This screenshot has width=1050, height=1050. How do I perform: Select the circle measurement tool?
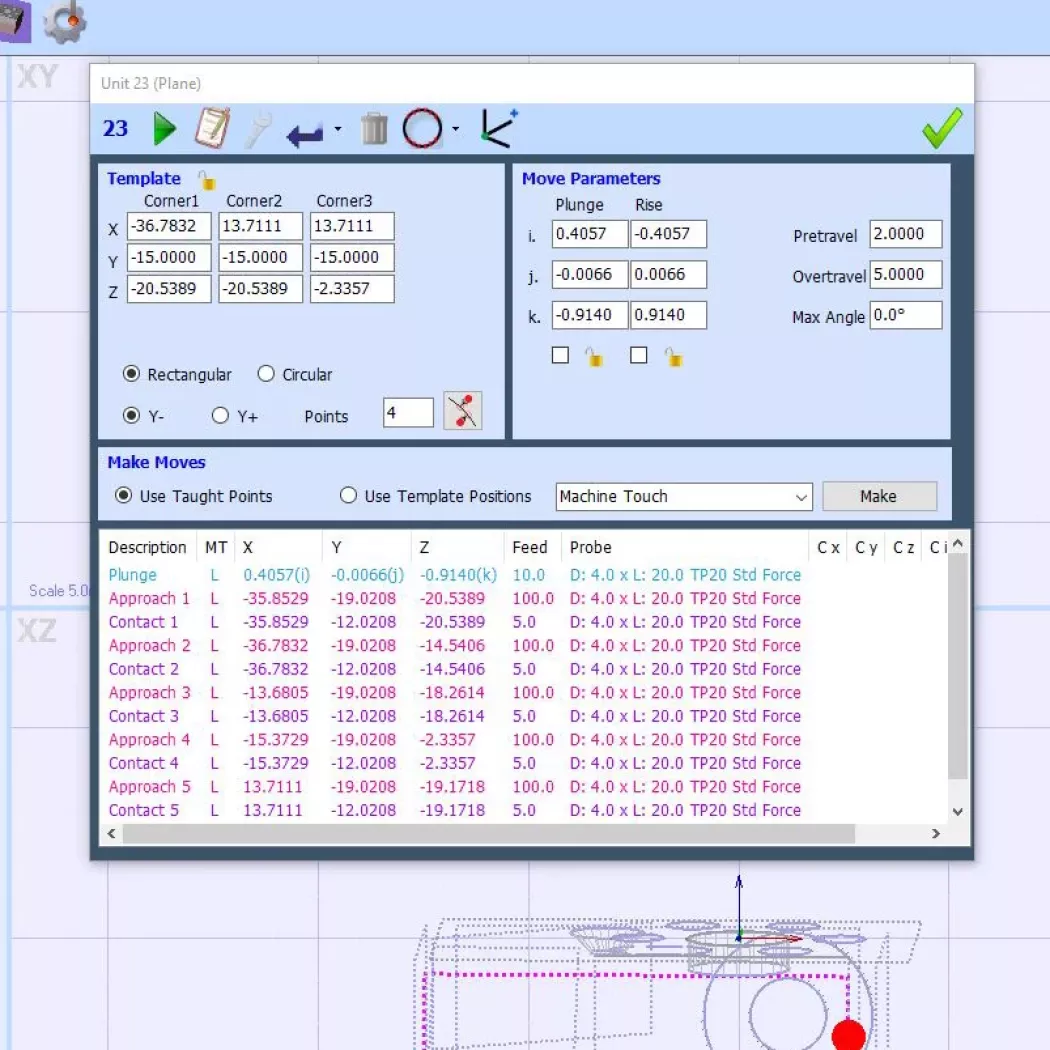coord(423,128)
